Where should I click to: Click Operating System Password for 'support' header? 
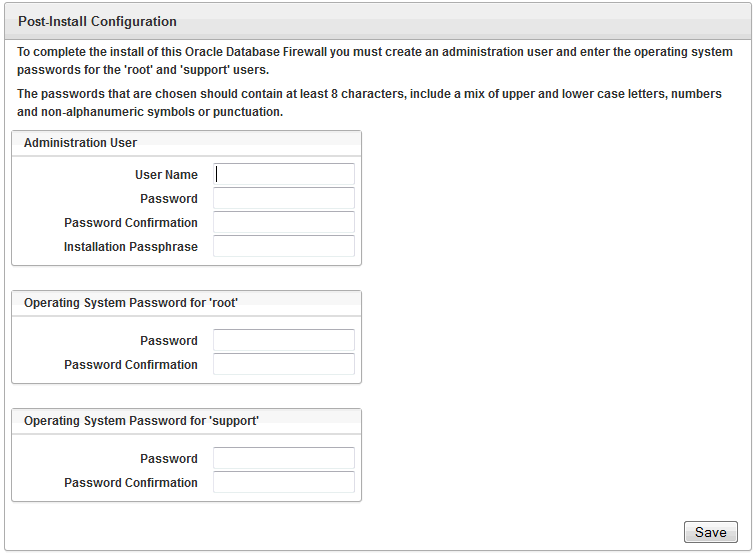click(x=141, y=421)
